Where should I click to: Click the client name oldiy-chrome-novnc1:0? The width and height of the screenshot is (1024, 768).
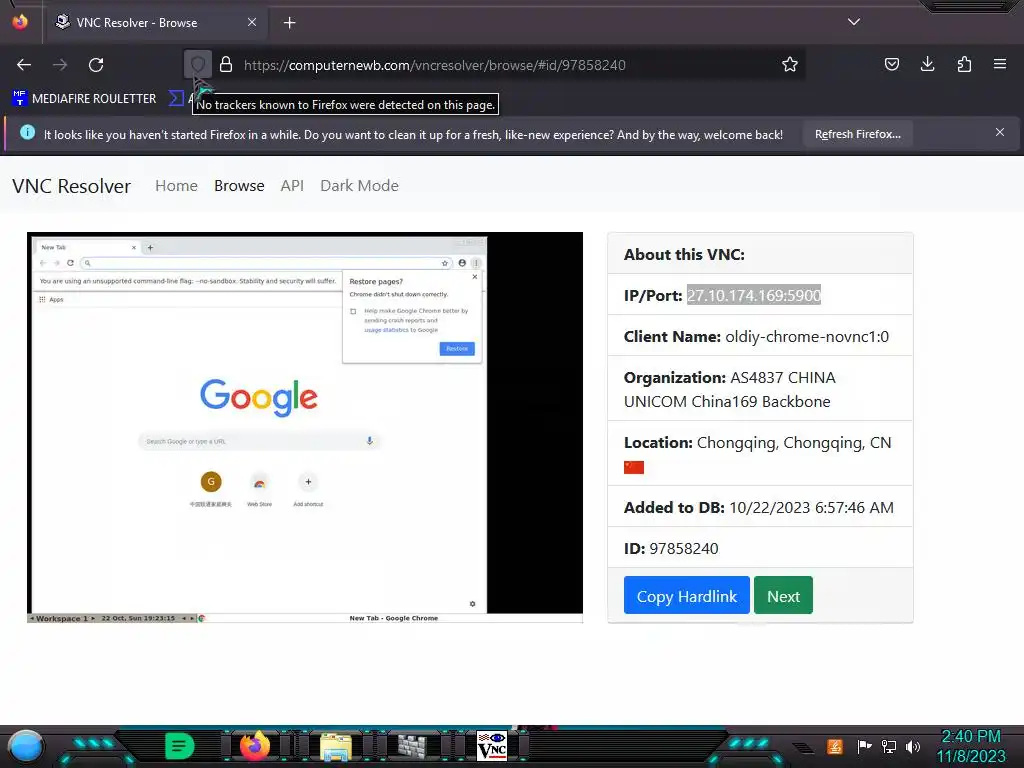coord(807,336)
